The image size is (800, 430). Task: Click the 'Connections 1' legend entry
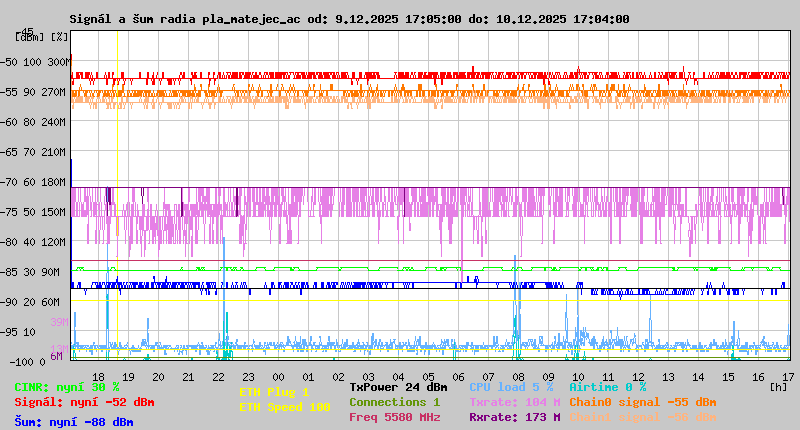395,402
